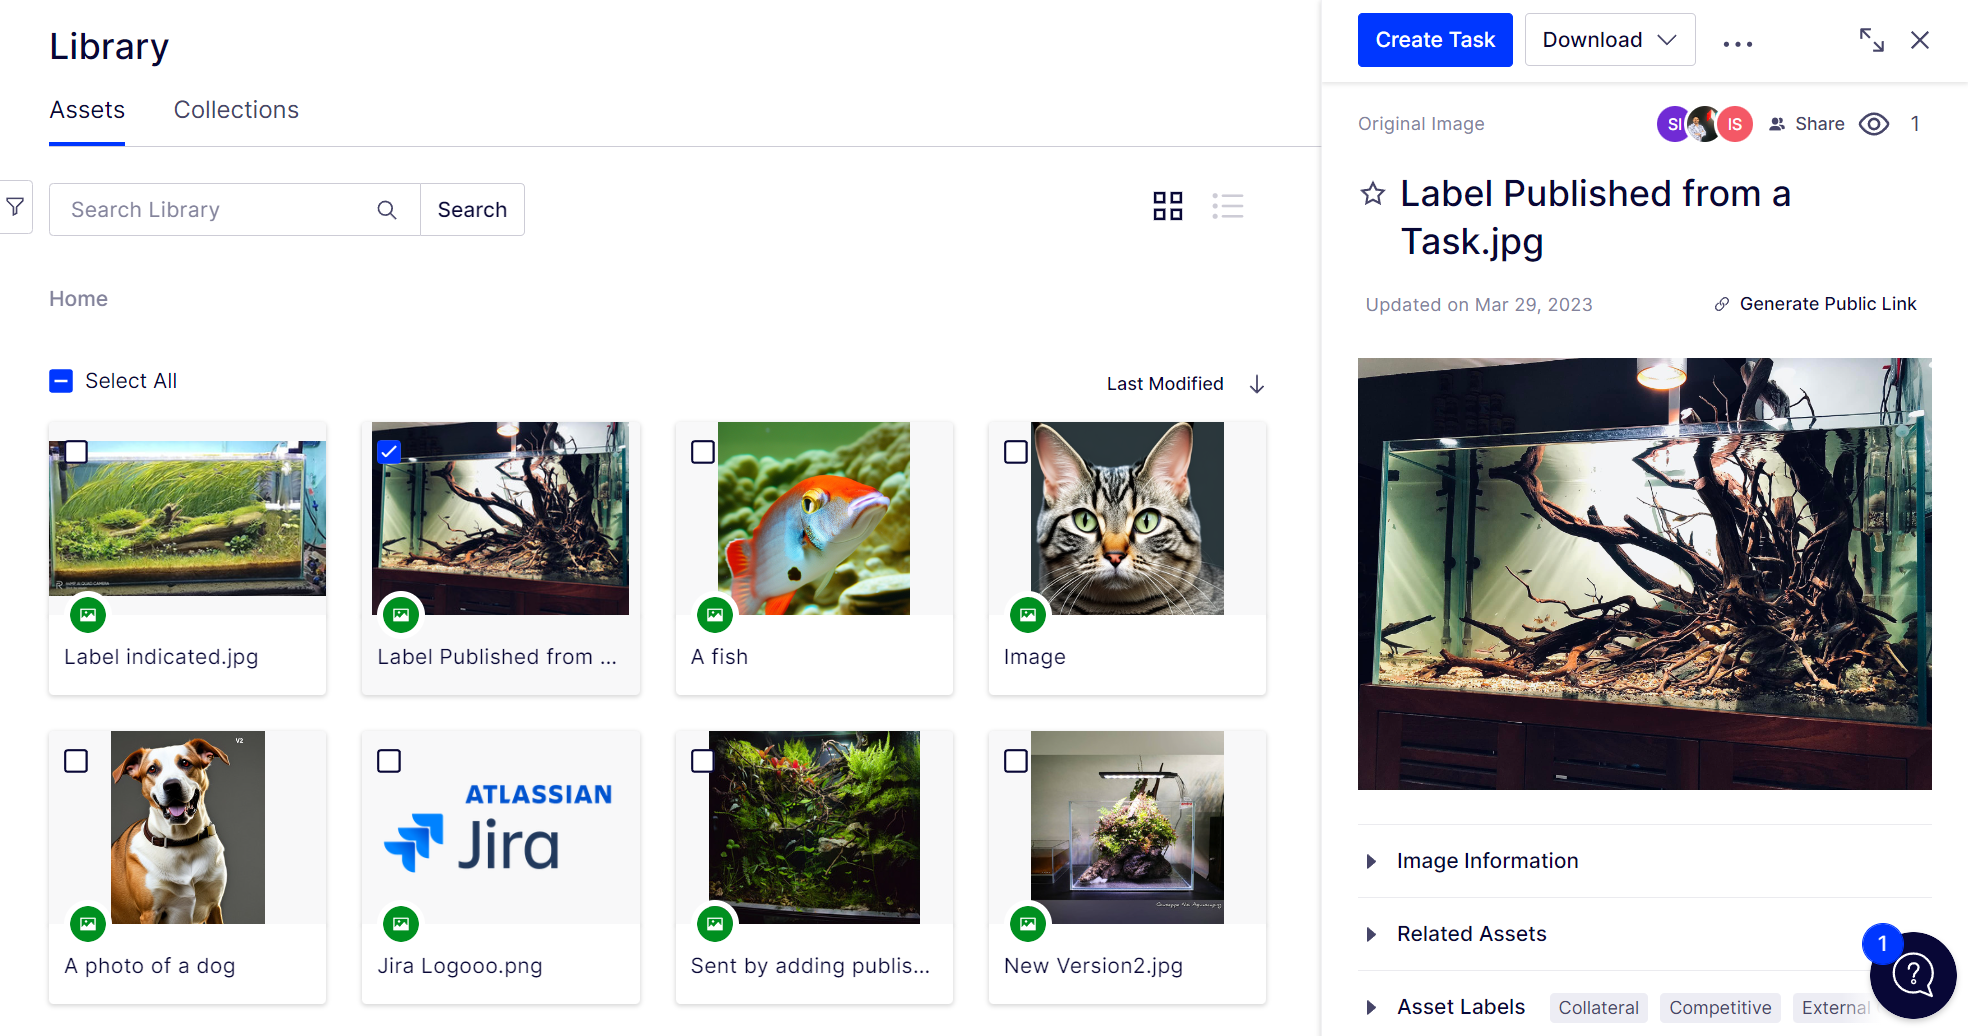Expand the asset panel to full size
The image size is (1968, 1036).
click(1871, 40)
